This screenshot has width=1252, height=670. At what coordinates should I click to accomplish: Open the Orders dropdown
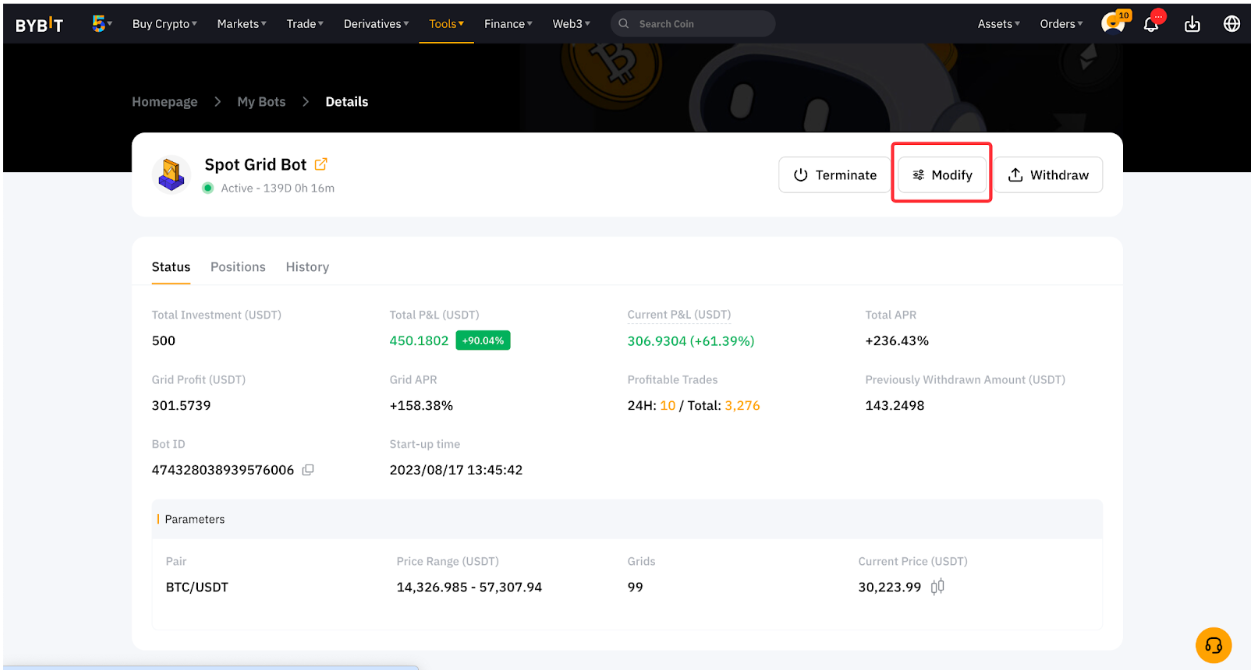[1061, 24]
